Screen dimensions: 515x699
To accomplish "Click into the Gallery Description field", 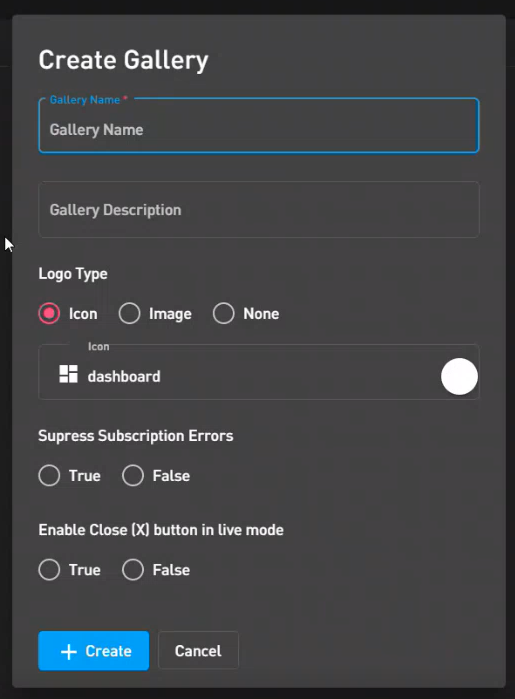I will [x=259, y=210].
